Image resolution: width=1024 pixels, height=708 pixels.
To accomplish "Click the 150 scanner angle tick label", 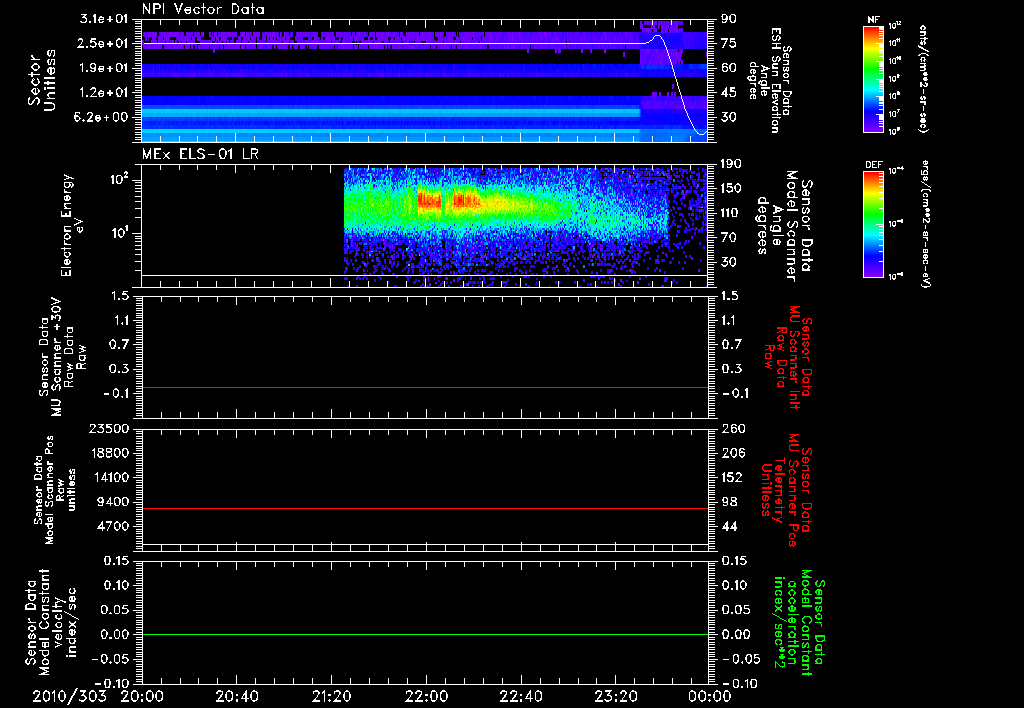I will tap(731, 188).
